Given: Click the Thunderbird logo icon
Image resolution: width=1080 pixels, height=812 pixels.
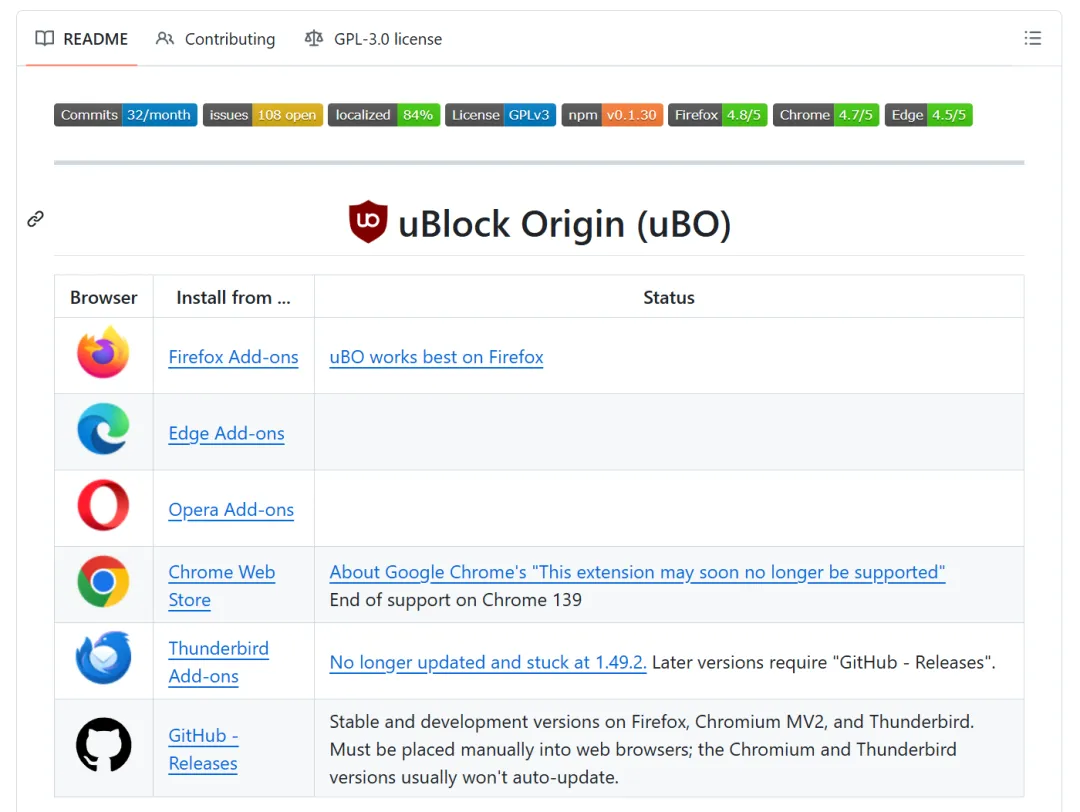Looking at the screenshot, I should pos(103,659).
